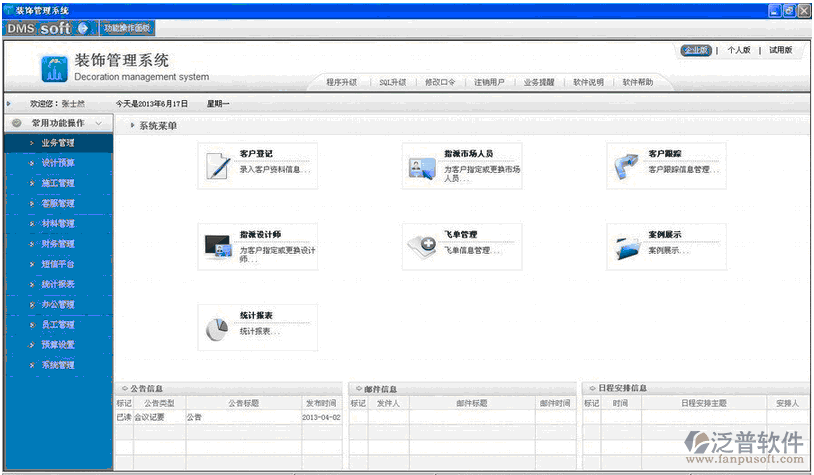Image resolution: width=814 pixels, height=475 pixels.
Task: Click the DMS soft arrow icon
Action: [x=83, y=28]
